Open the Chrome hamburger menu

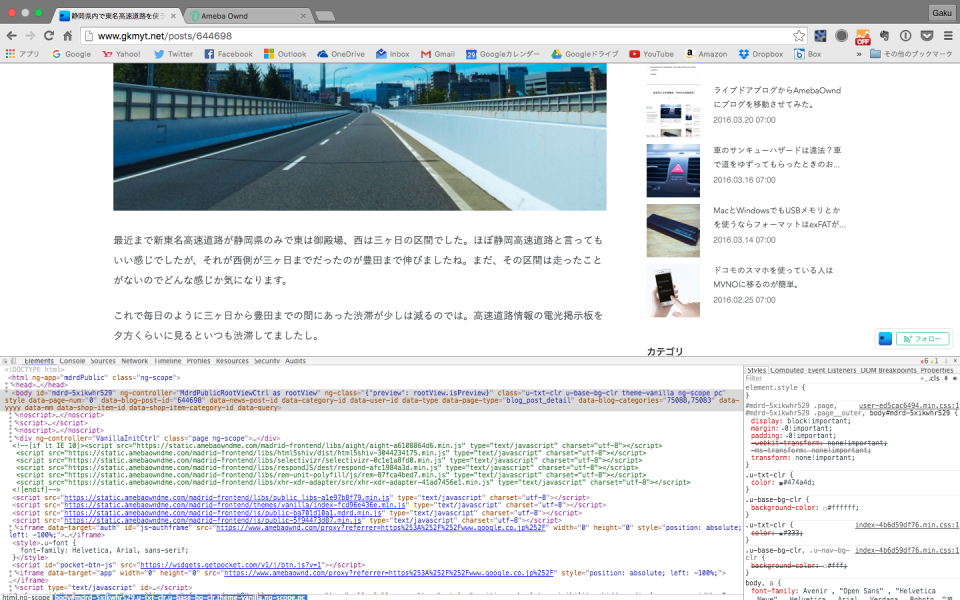click(948, 36)
